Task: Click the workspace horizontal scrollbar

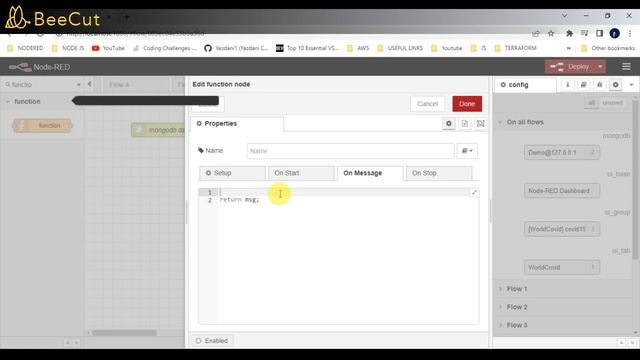Action: click(124, 333)
